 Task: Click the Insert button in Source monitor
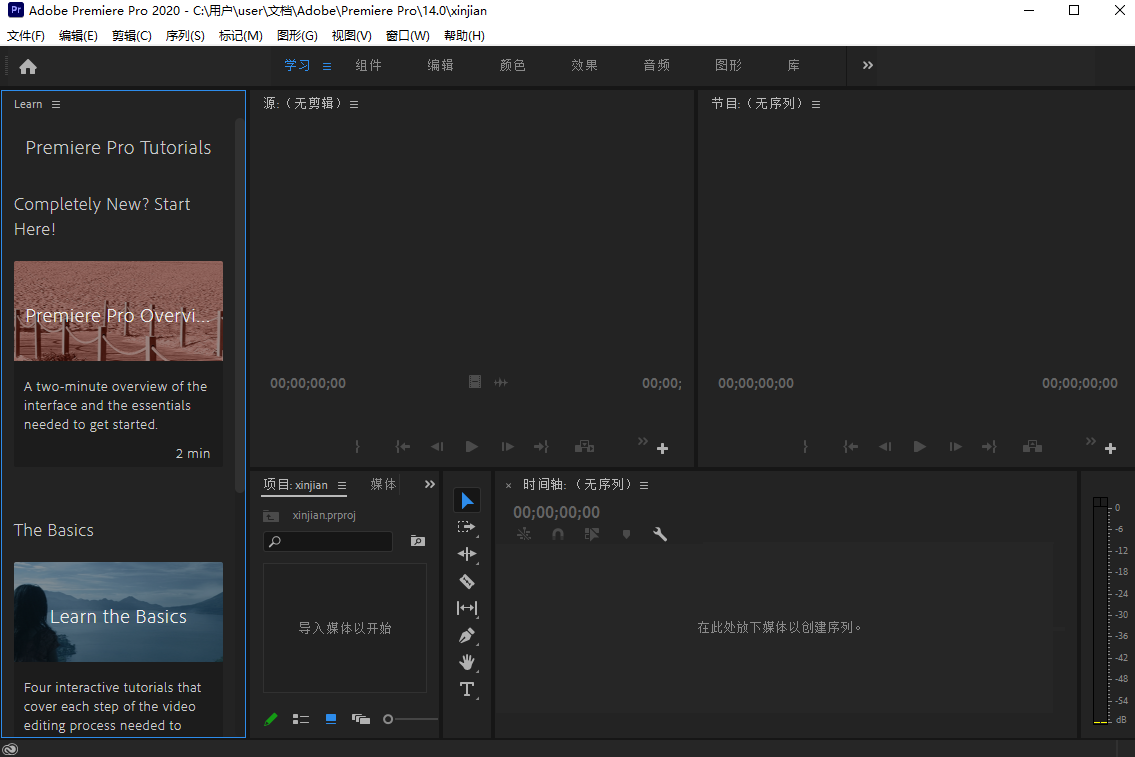[584, 447]
